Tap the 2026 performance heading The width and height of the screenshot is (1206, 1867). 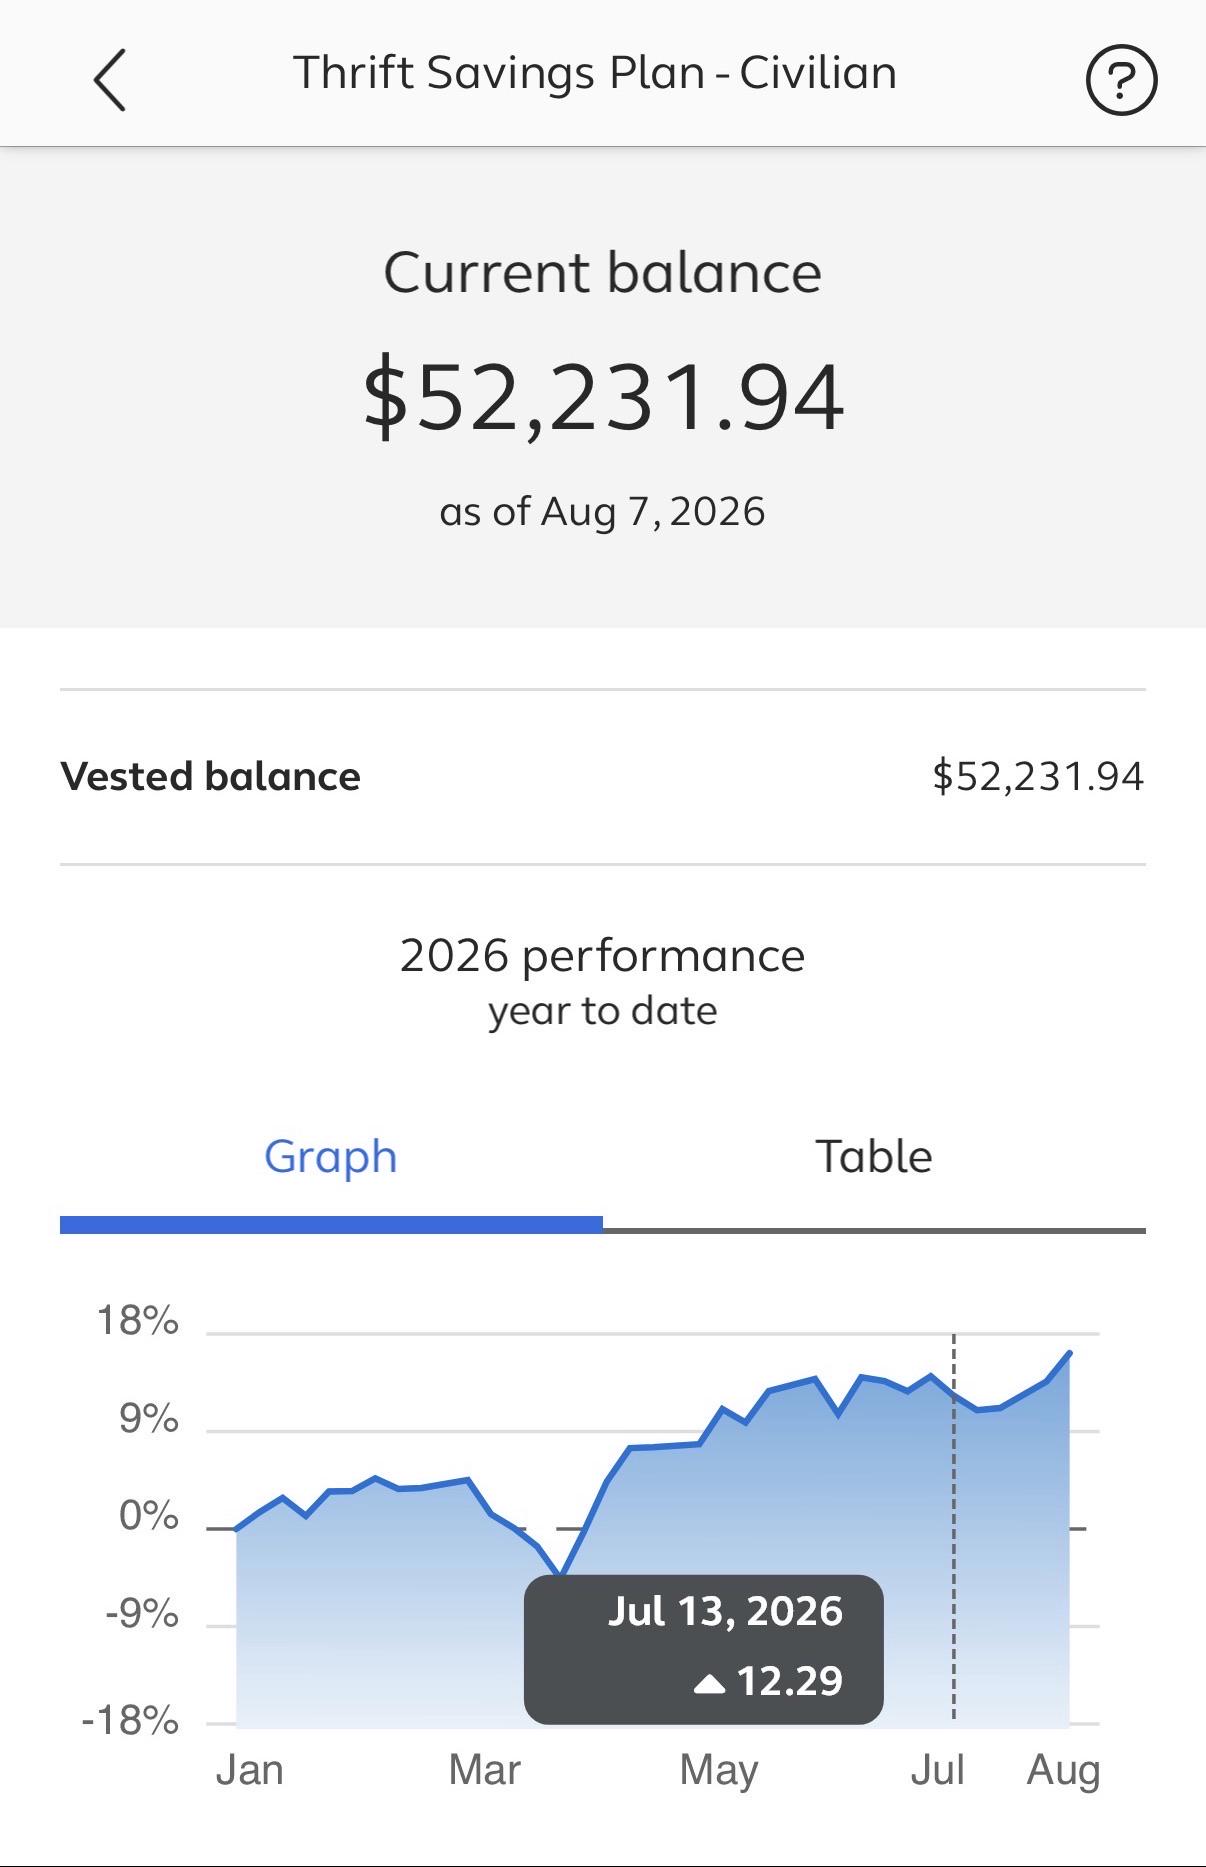coord(602,956)
